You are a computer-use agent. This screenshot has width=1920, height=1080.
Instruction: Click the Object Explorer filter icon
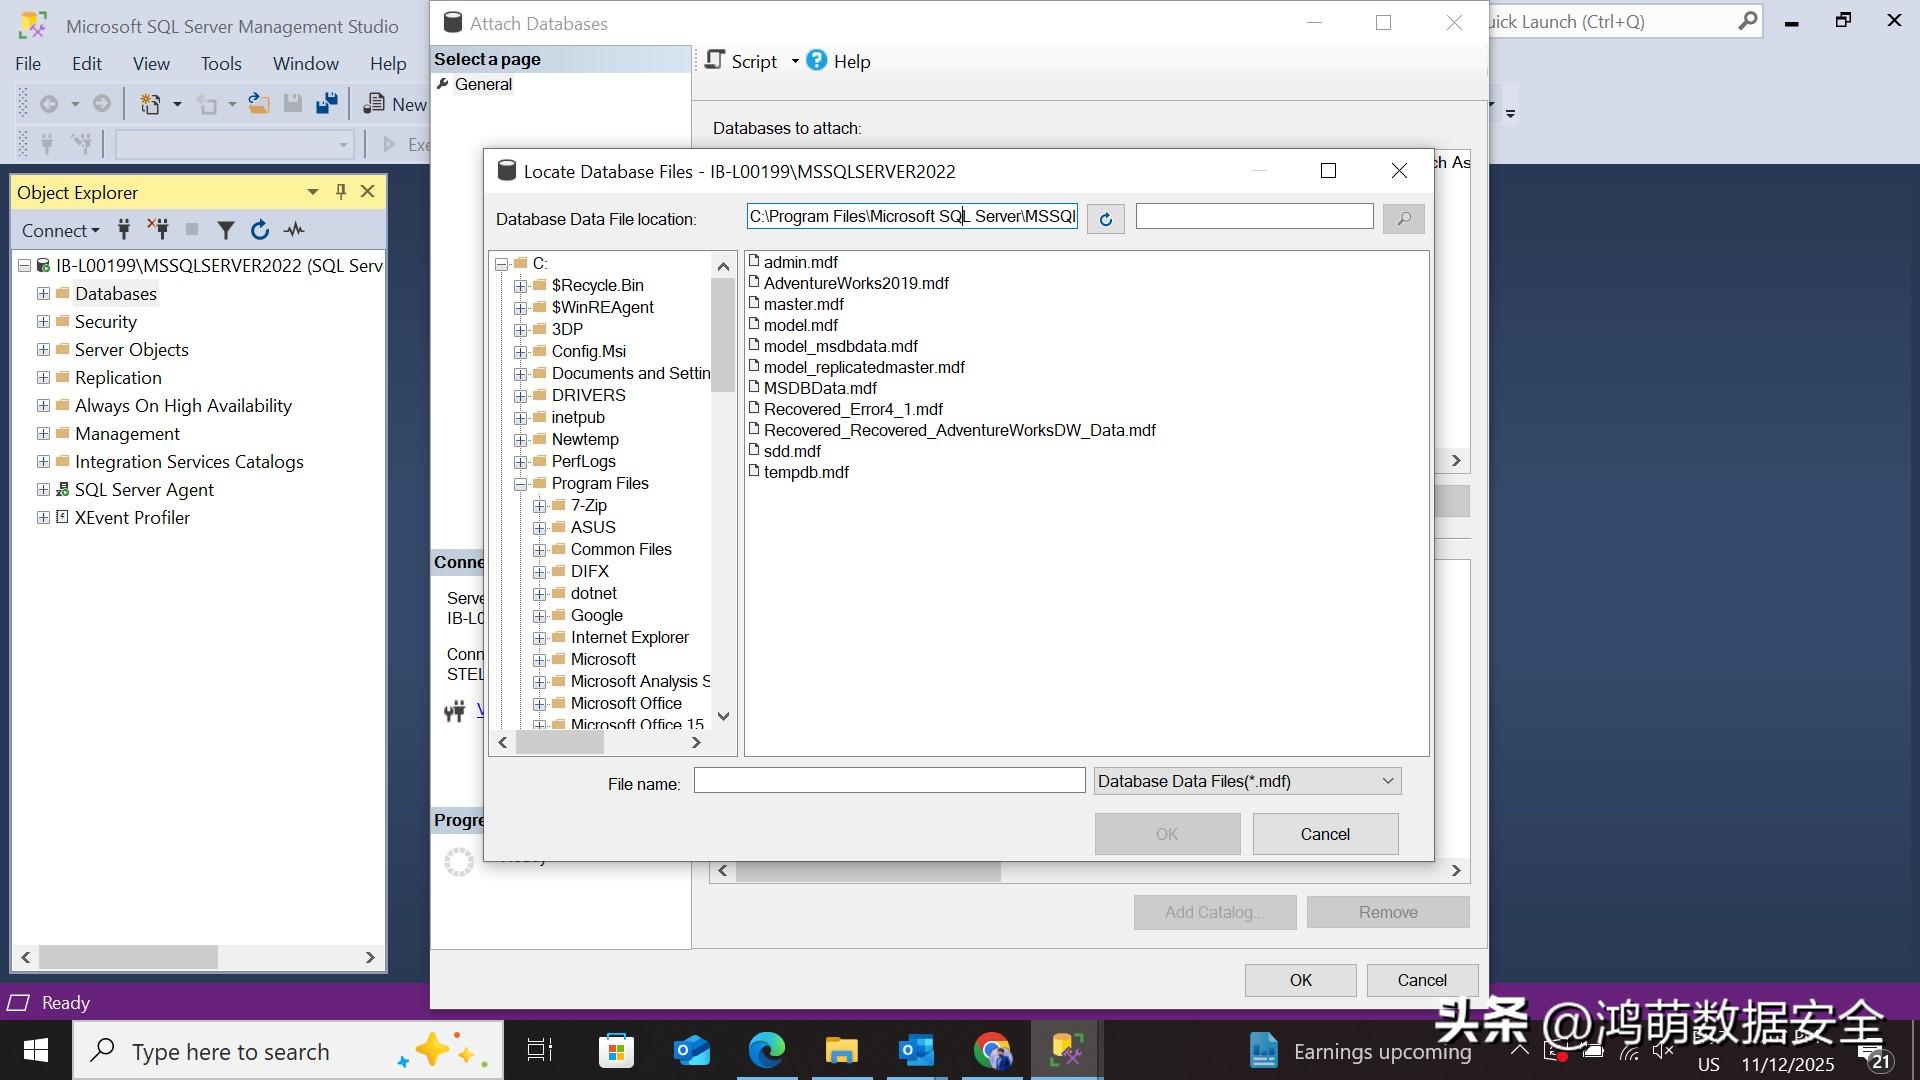click(226, 231)
